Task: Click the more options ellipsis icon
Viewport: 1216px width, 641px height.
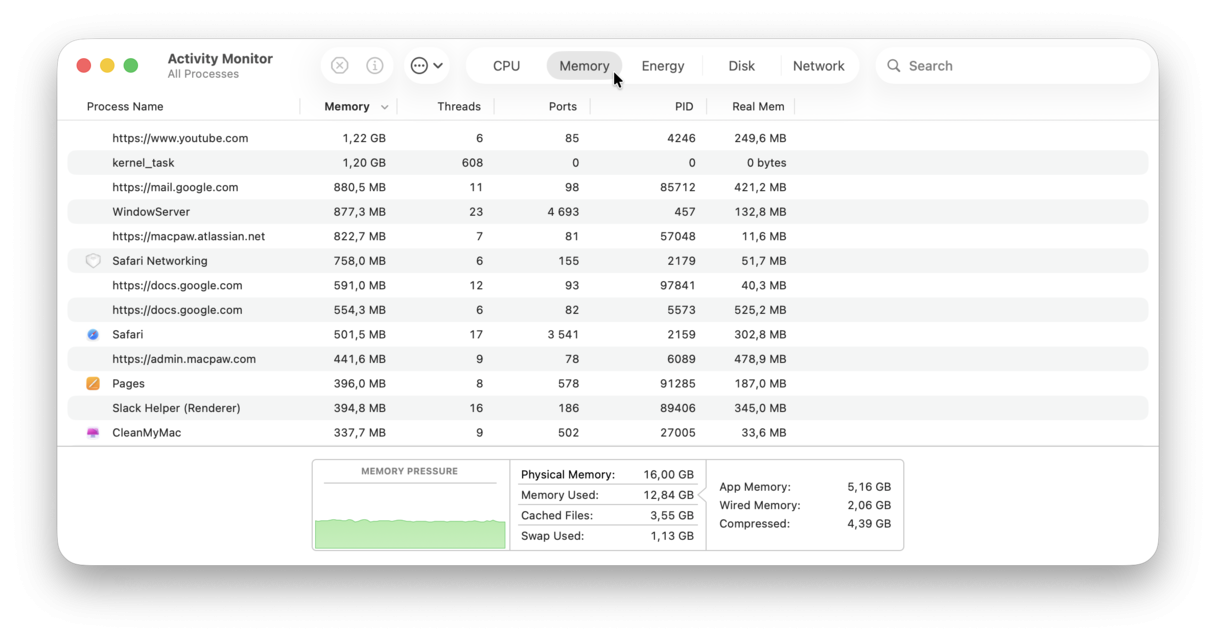Action: pyautogui.click(x=421, y=65)
